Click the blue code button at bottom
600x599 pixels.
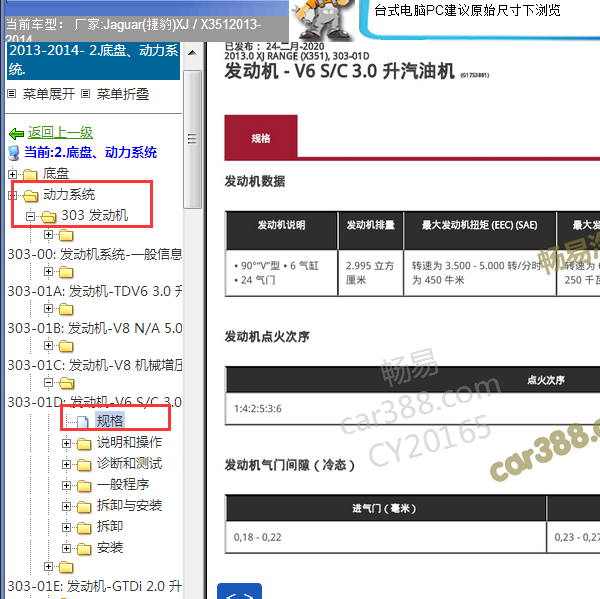pos(240,592)
